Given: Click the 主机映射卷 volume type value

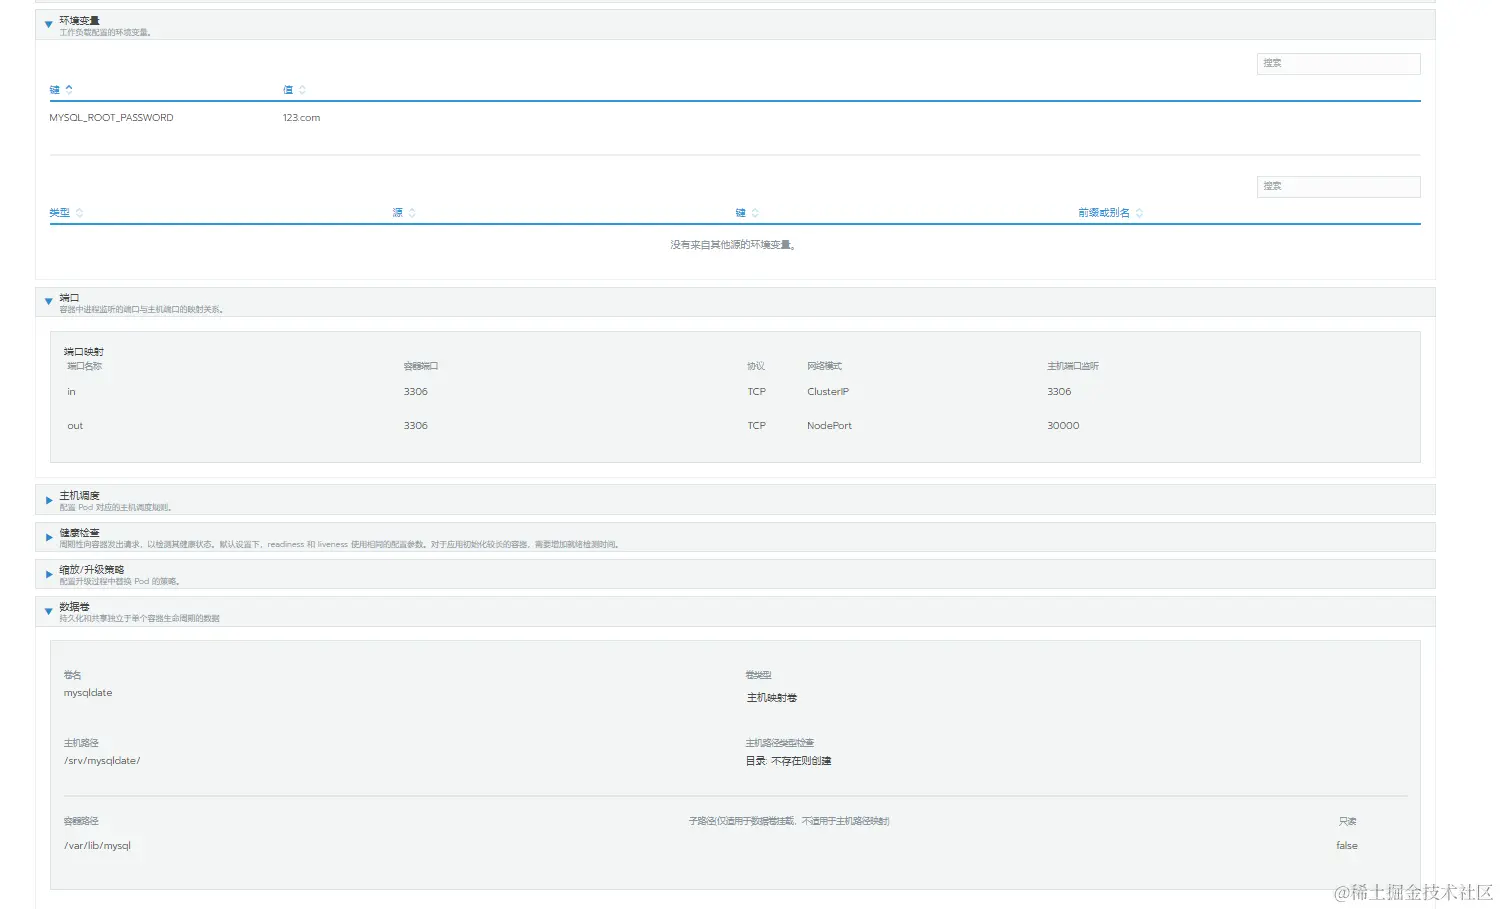Looking at the screenshot, I should pyautogui.click(x=772, y=698).
